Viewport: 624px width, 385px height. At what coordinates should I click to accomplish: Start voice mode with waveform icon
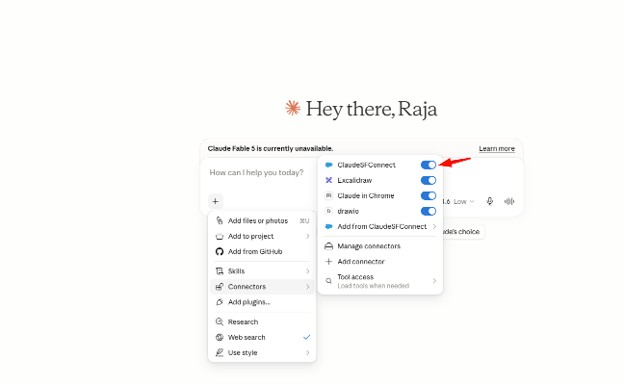pyautogui.click(x=509, y=201)
